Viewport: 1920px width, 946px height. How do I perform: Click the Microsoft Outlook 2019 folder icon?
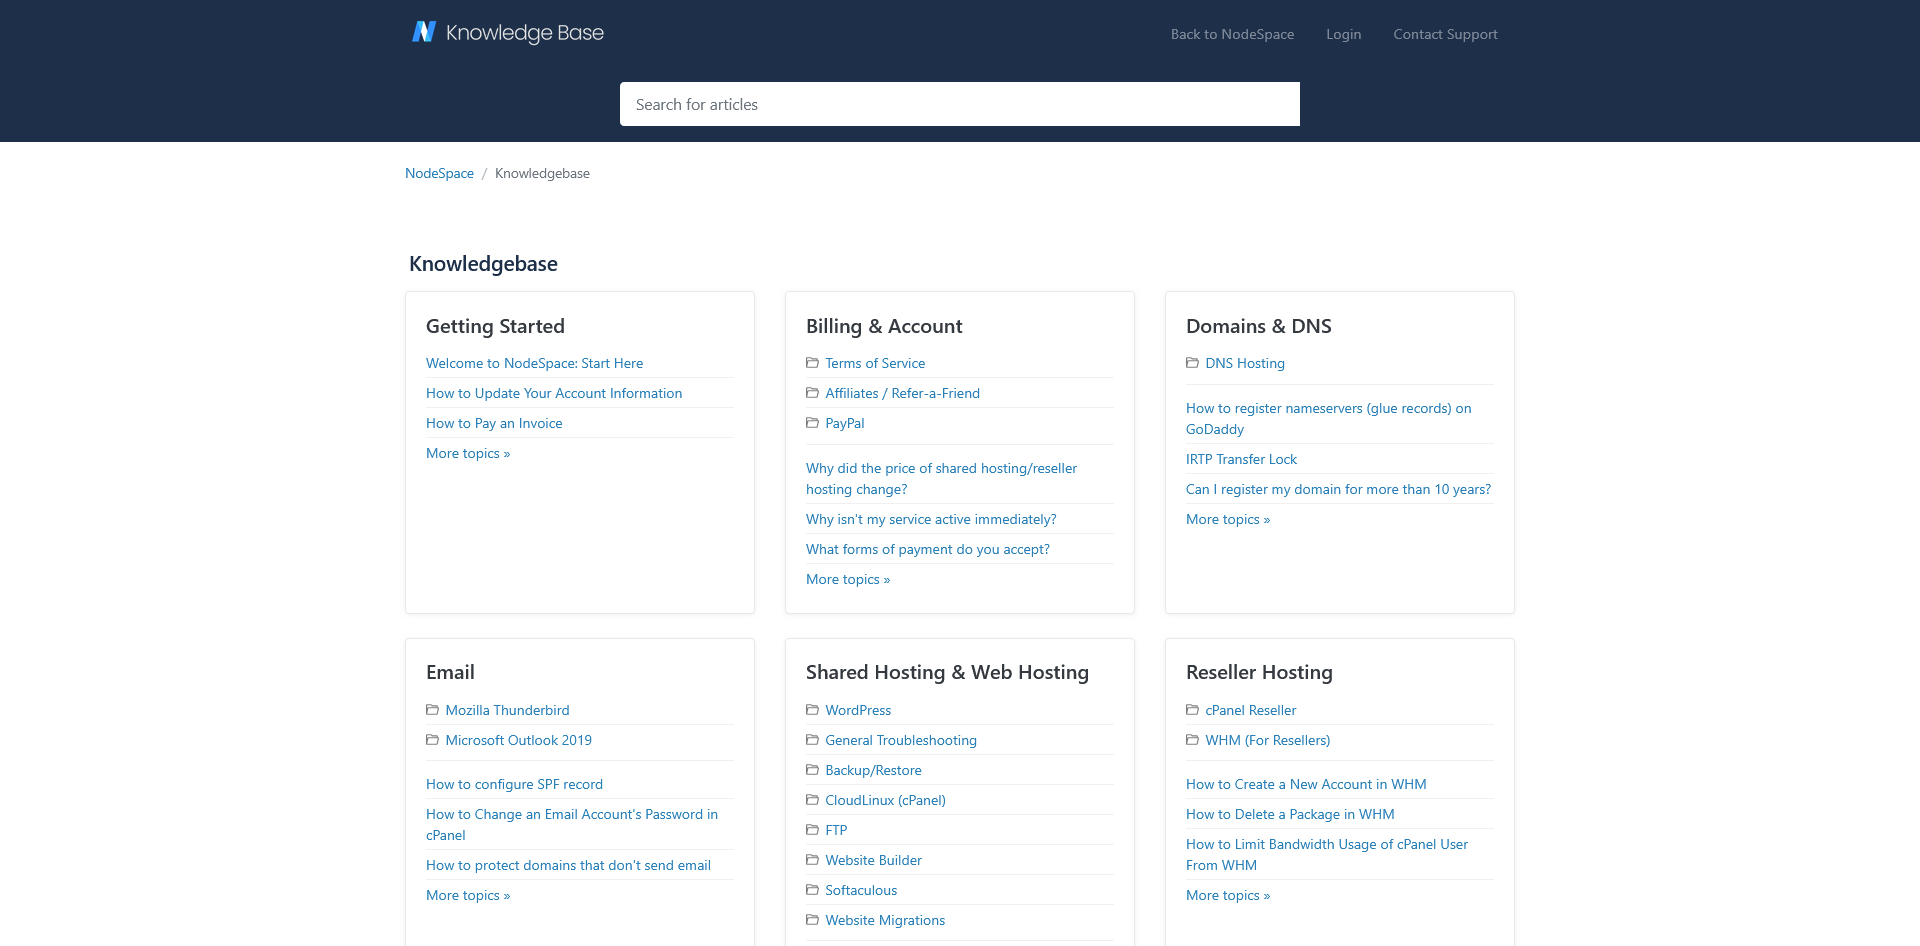click(432, 740)
